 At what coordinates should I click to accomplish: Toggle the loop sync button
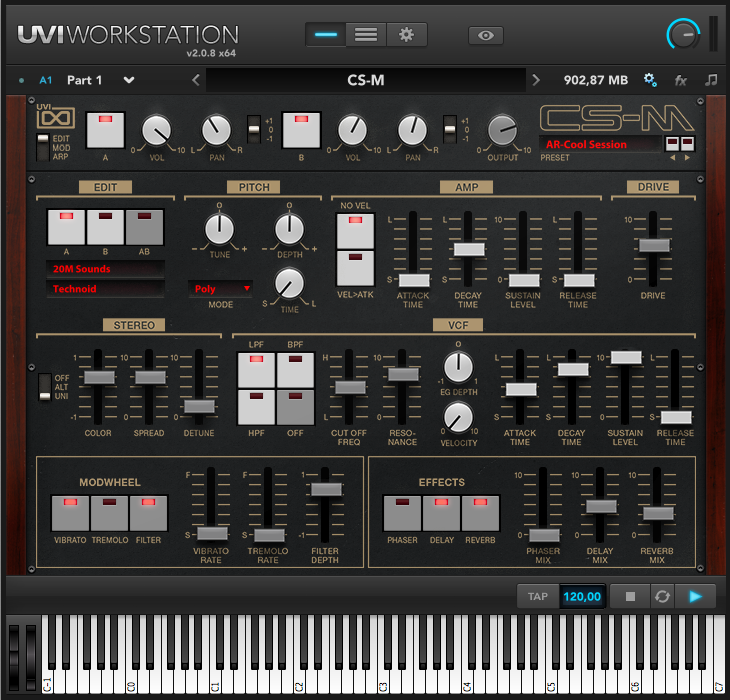click(x=662, y=596)
